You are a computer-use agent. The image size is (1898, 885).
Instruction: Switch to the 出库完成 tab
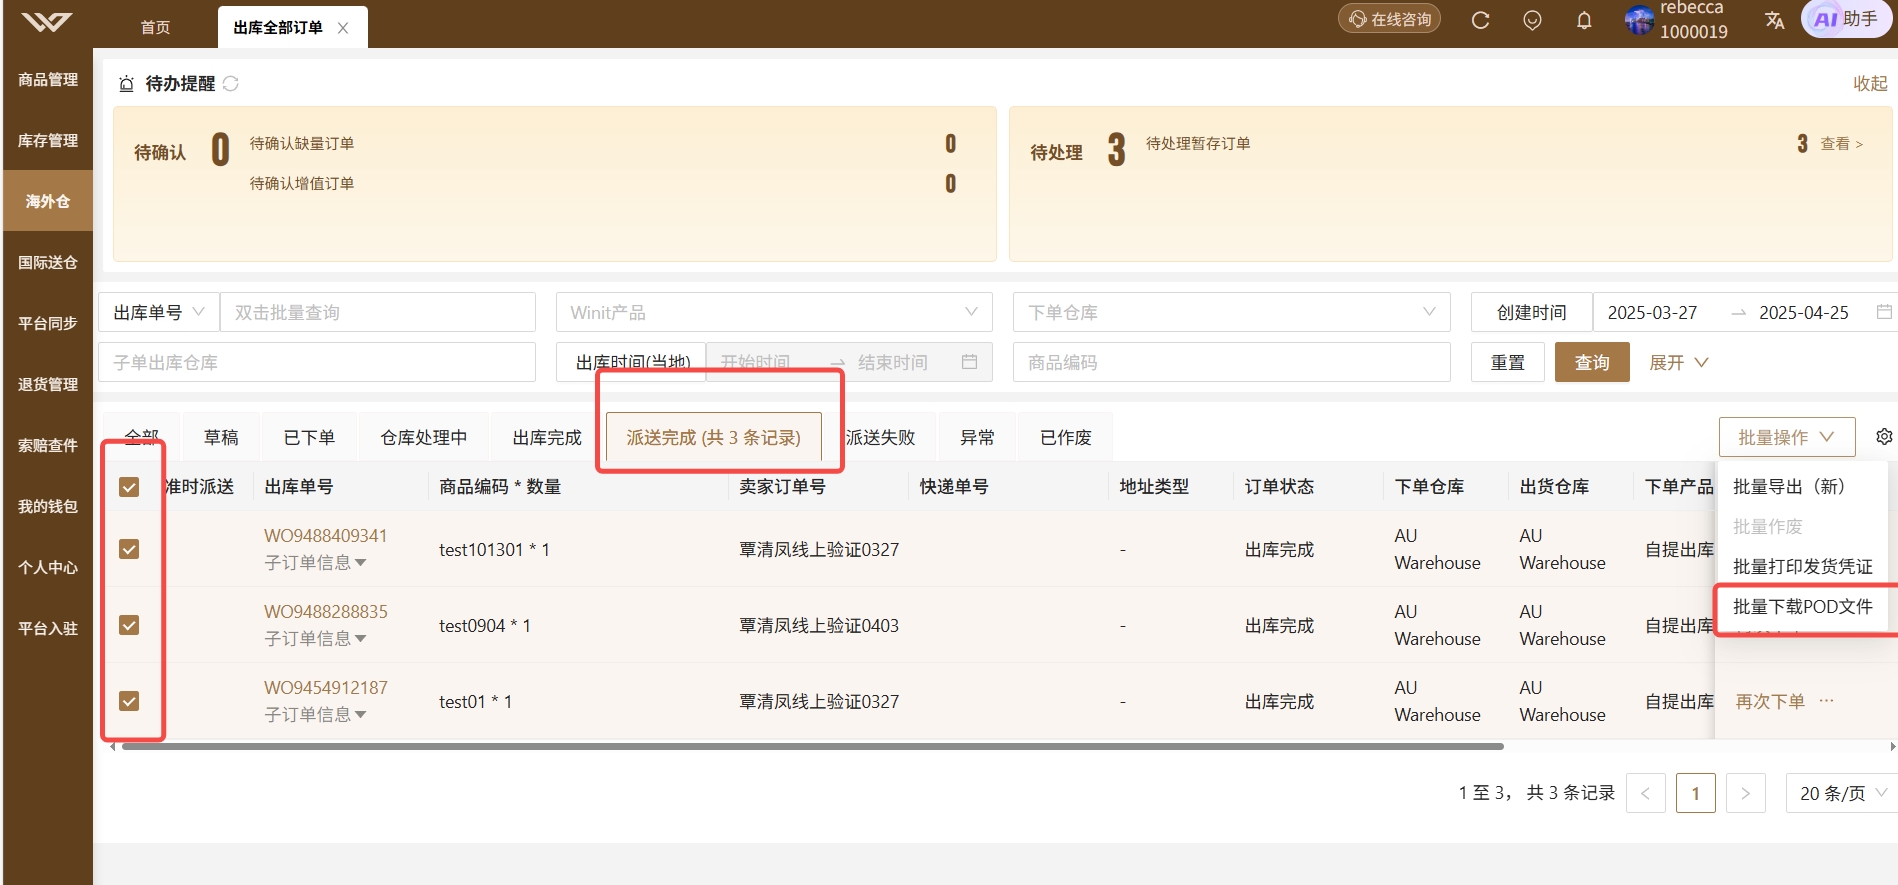[547, 437]
